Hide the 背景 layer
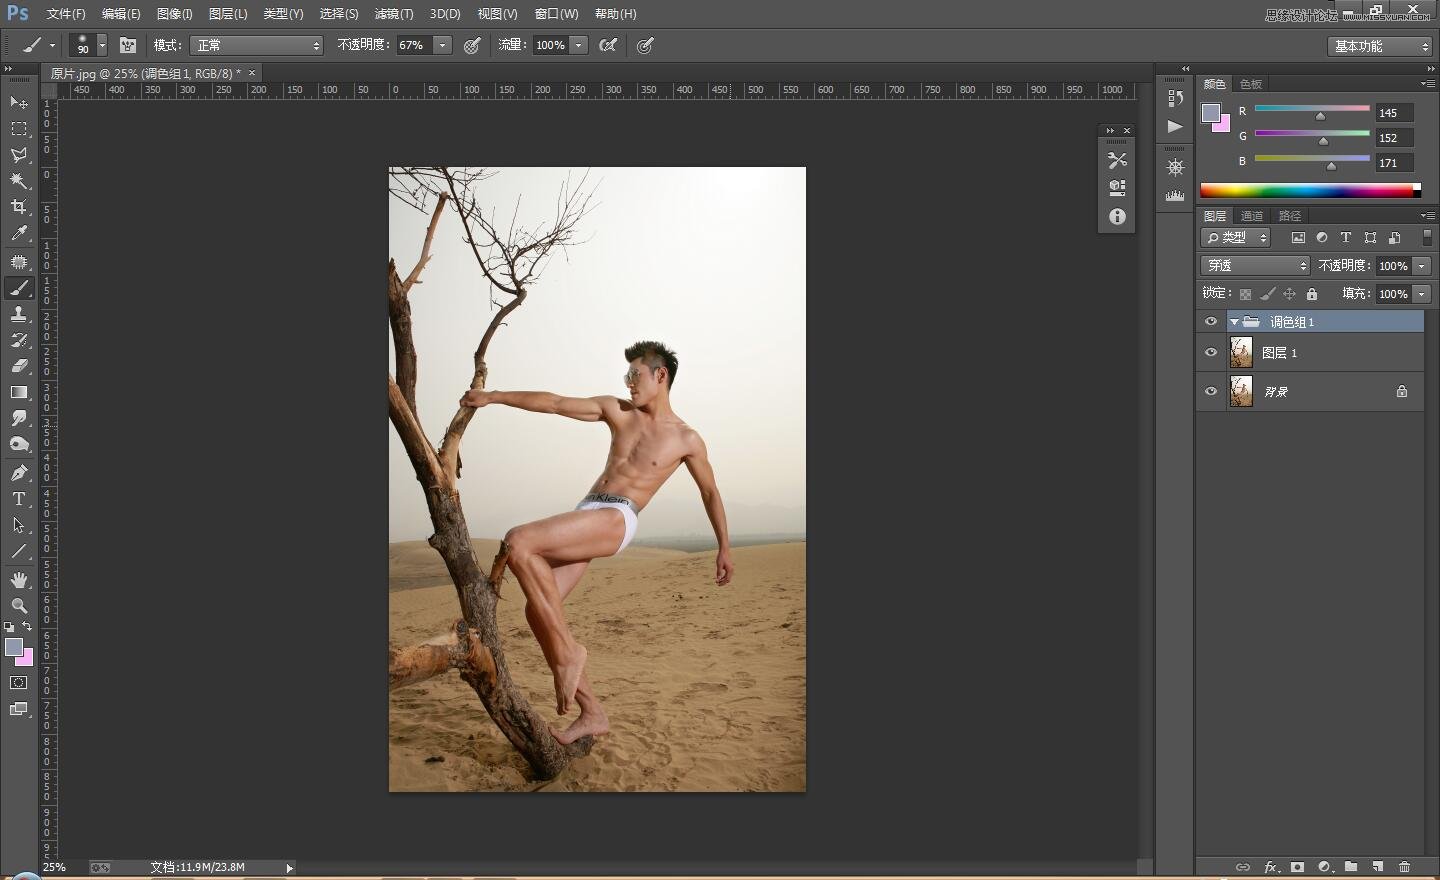This screenshot has height=880, width=1440. tap(1211, 391)
